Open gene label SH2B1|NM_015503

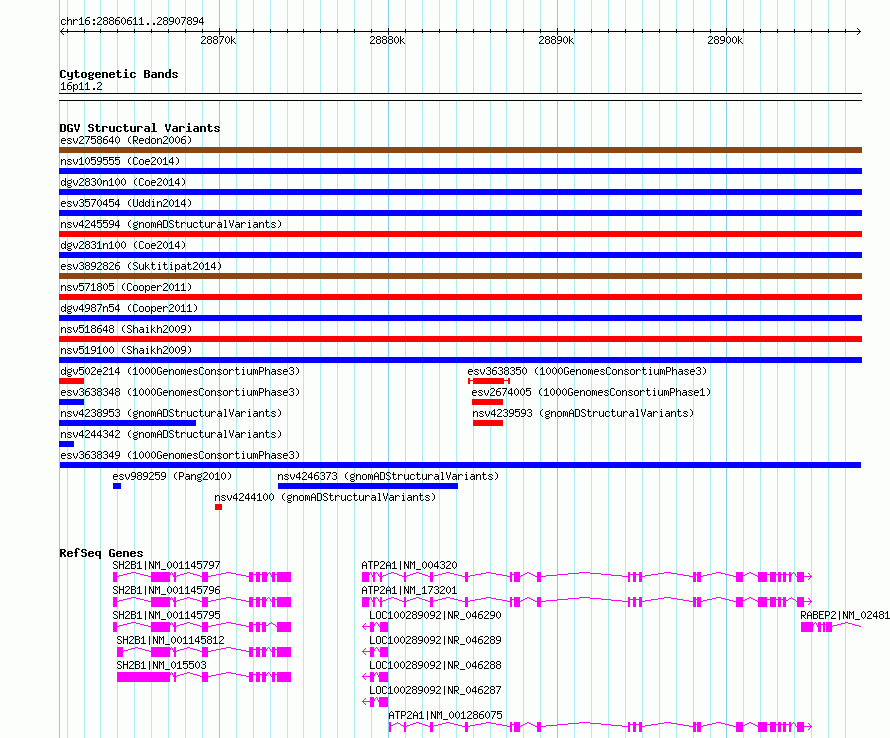(161, 665)
